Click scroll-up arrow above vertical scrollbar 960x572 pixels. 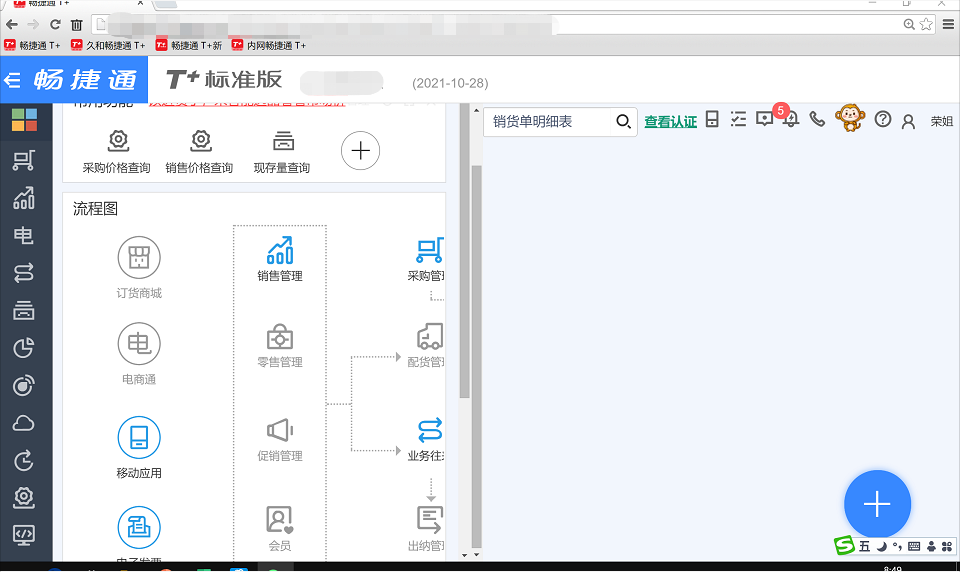[x=476, y=111]
